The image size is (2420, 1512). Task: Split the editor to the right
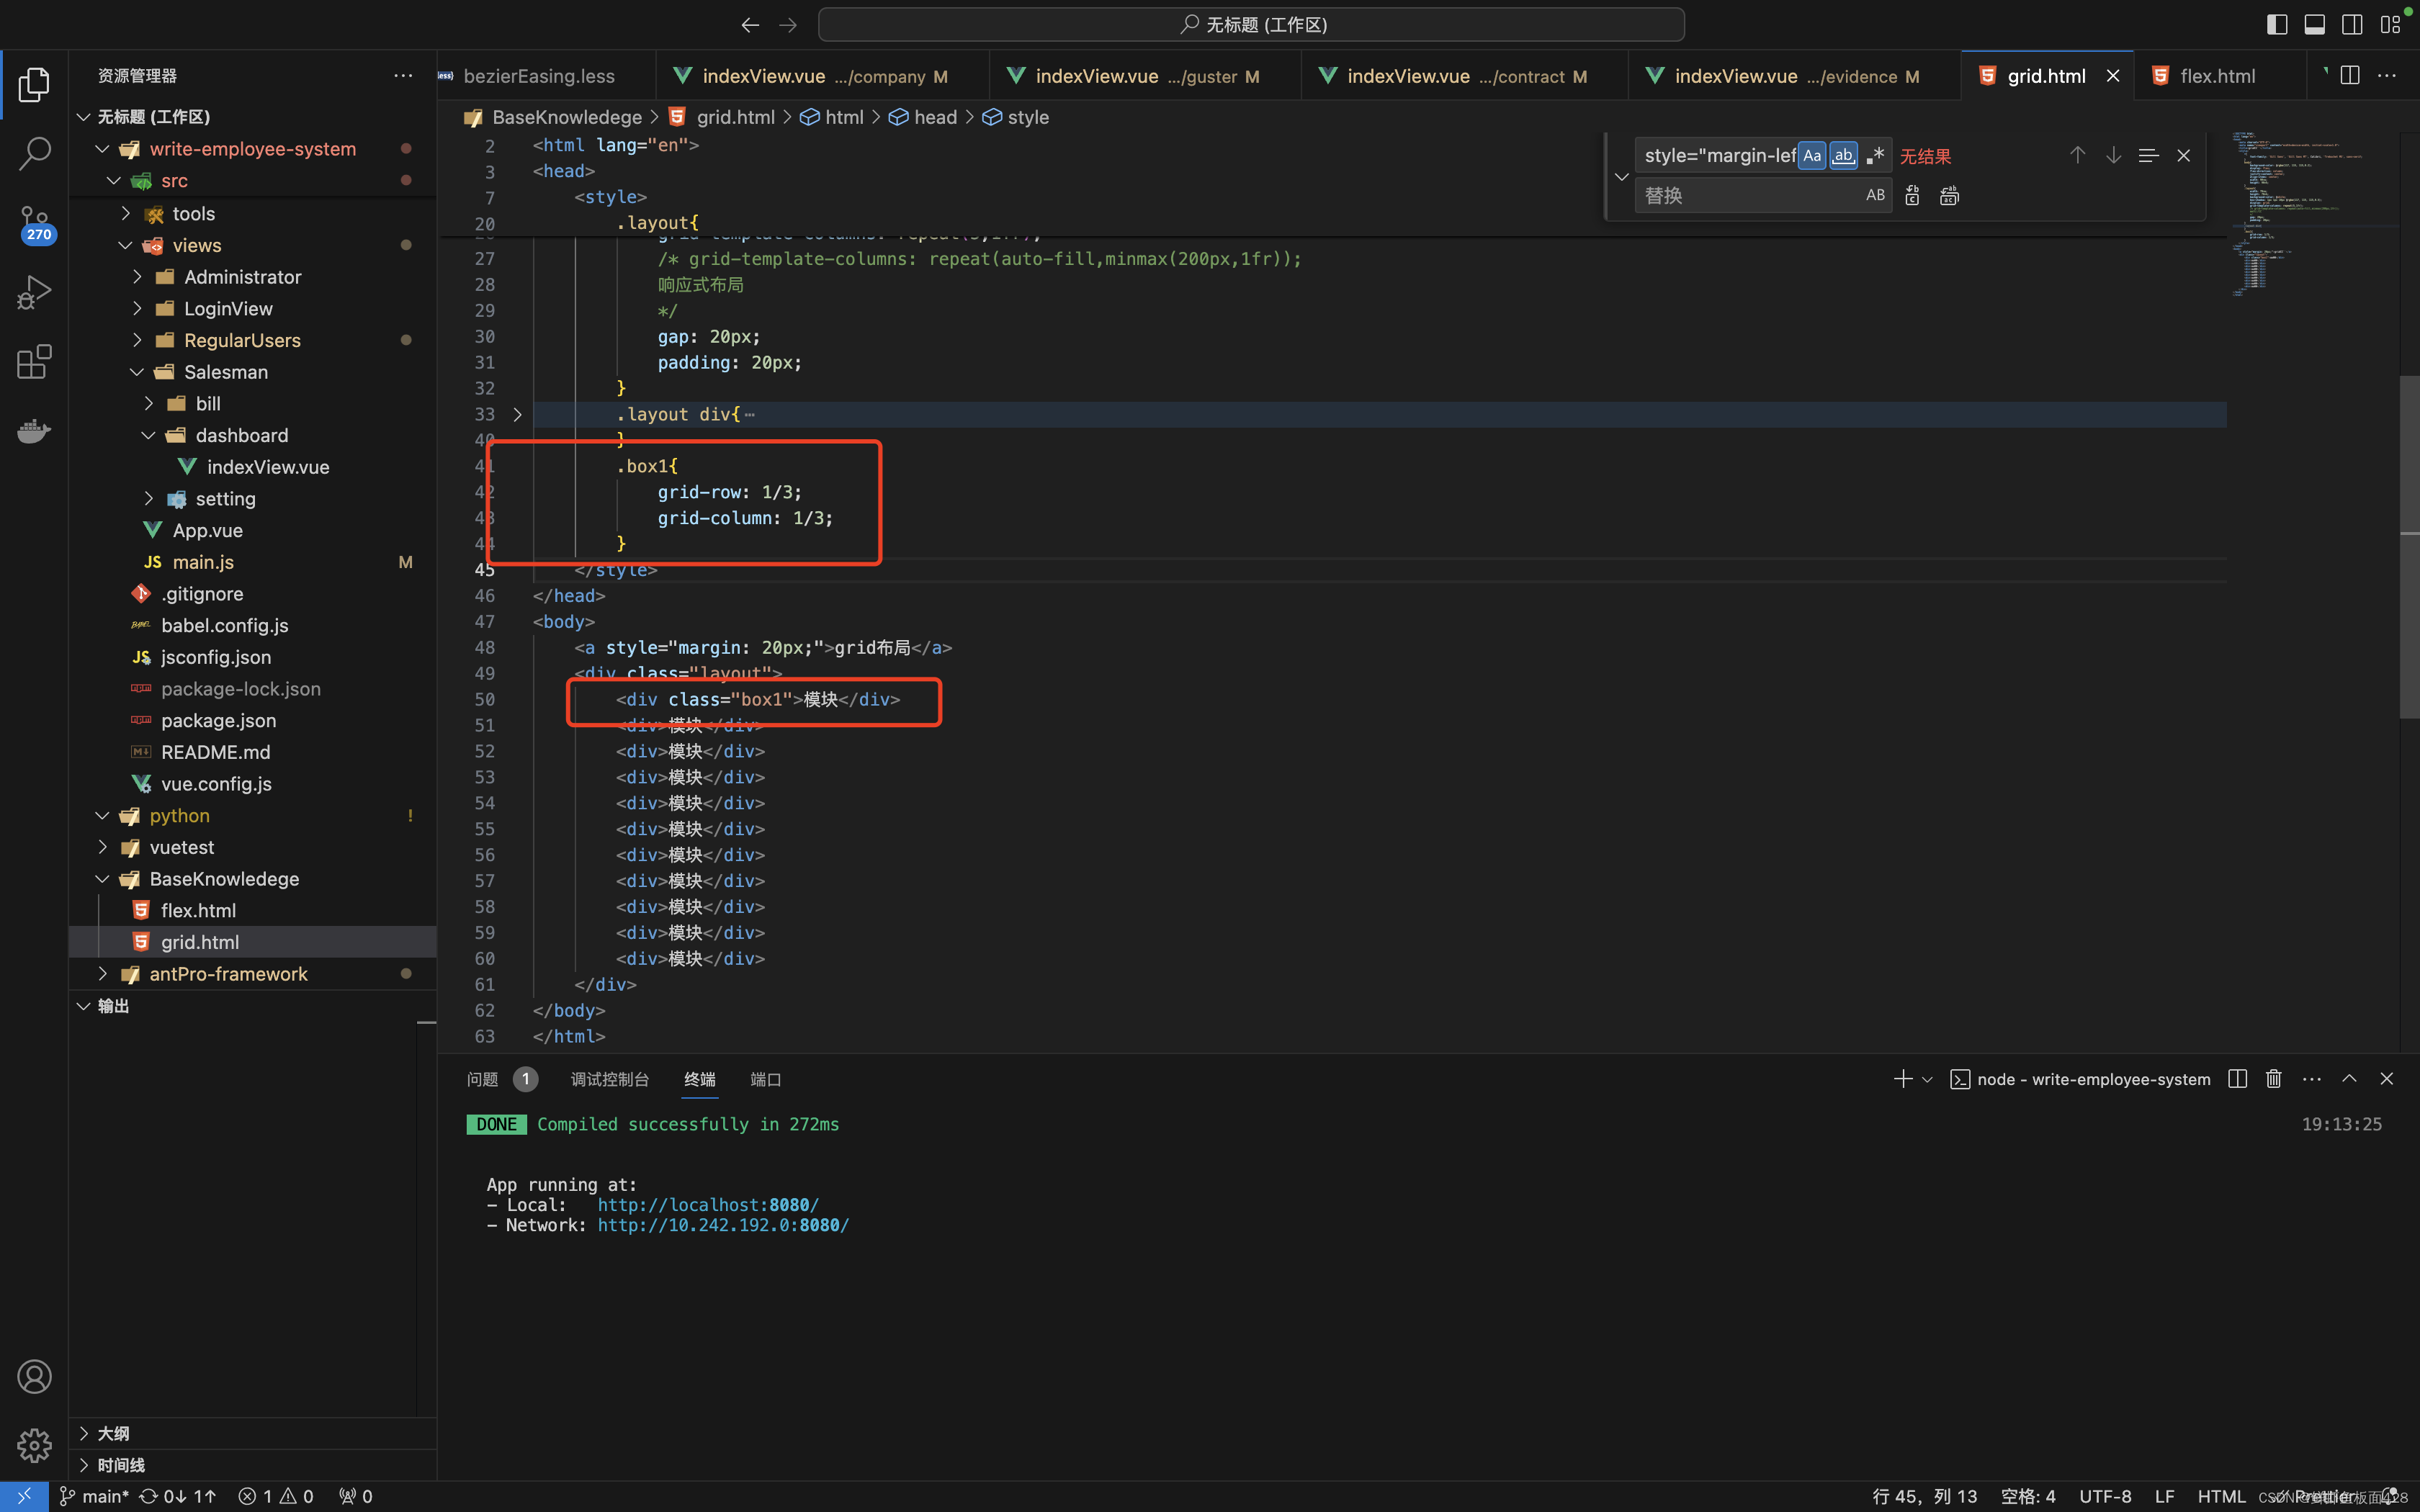pos(2350,76)
